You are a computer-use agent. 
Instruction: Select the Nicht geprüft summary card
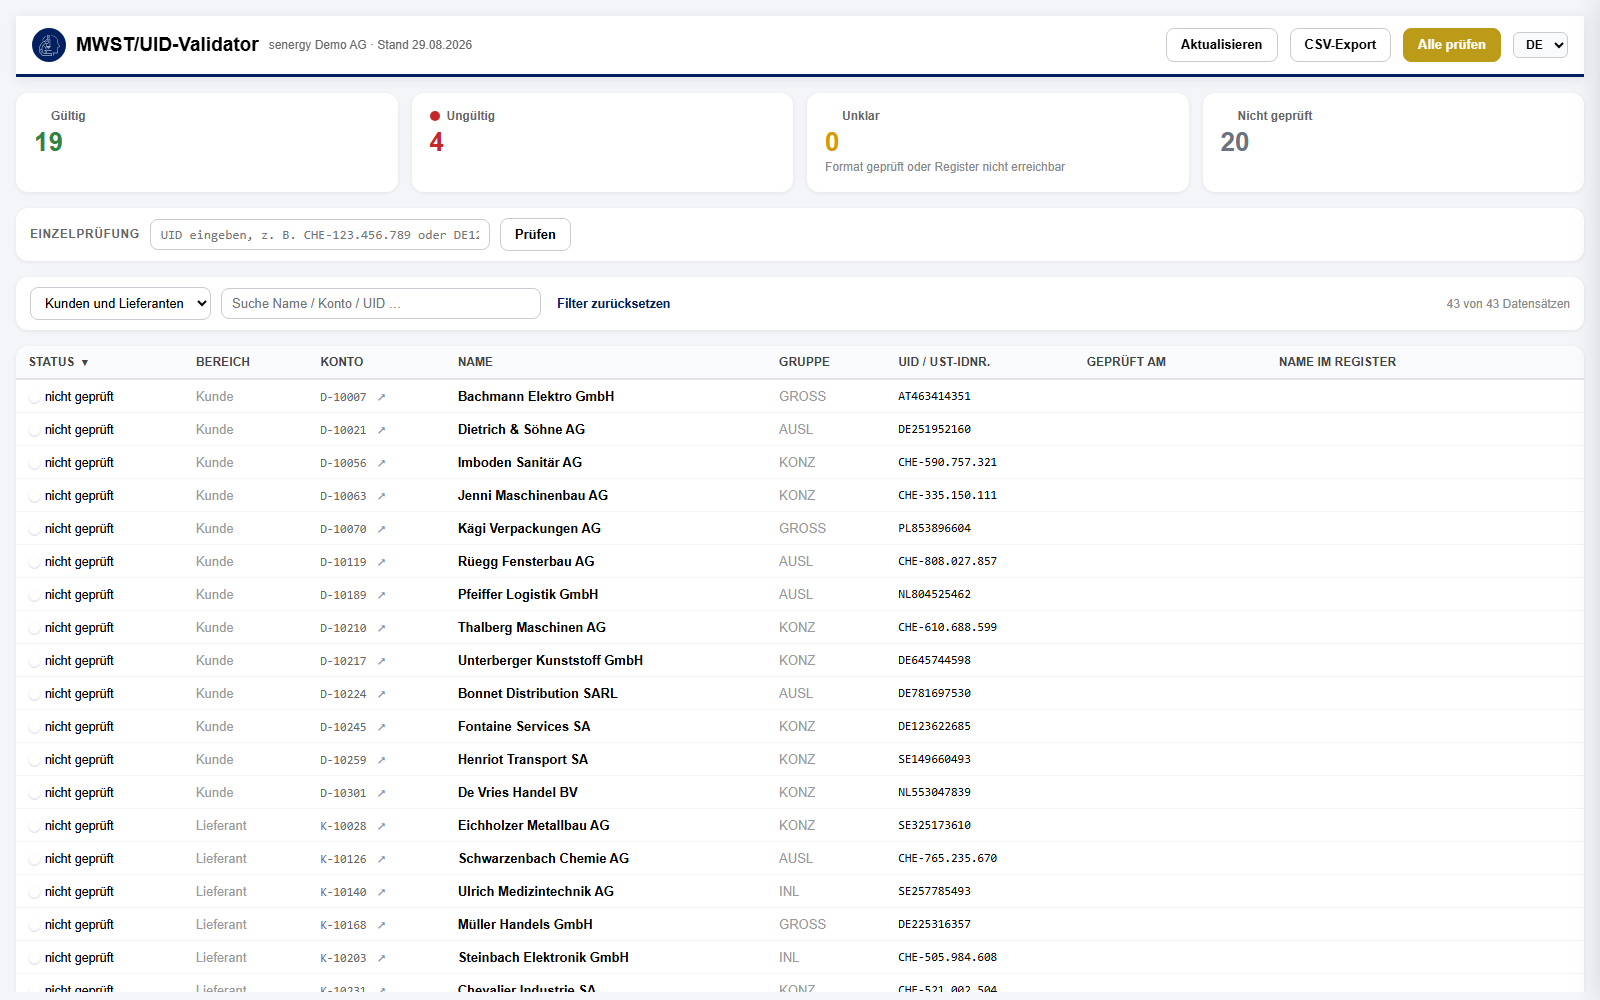pyautogui.click(x=1393, y=143)
